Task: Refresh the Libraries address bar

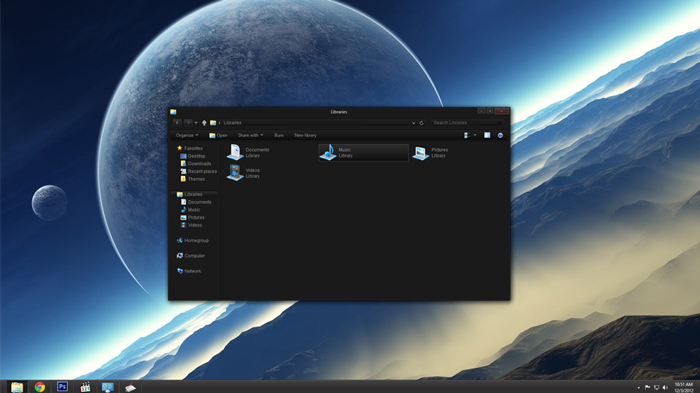Action: coord(421,123)
